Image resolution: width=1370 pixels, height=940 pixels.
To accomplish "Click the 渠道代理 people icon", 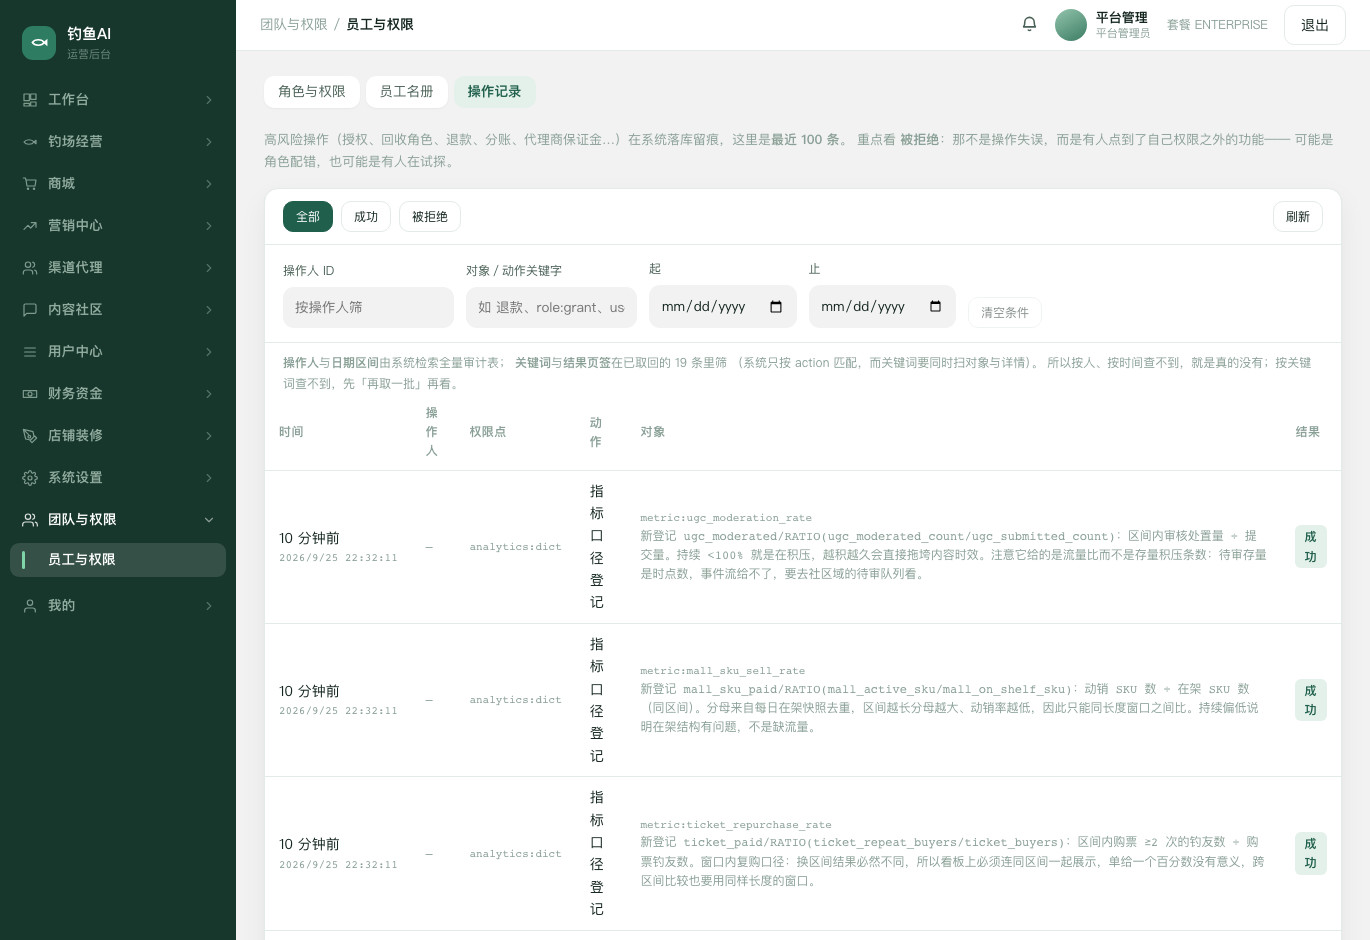I will (30, 268).
